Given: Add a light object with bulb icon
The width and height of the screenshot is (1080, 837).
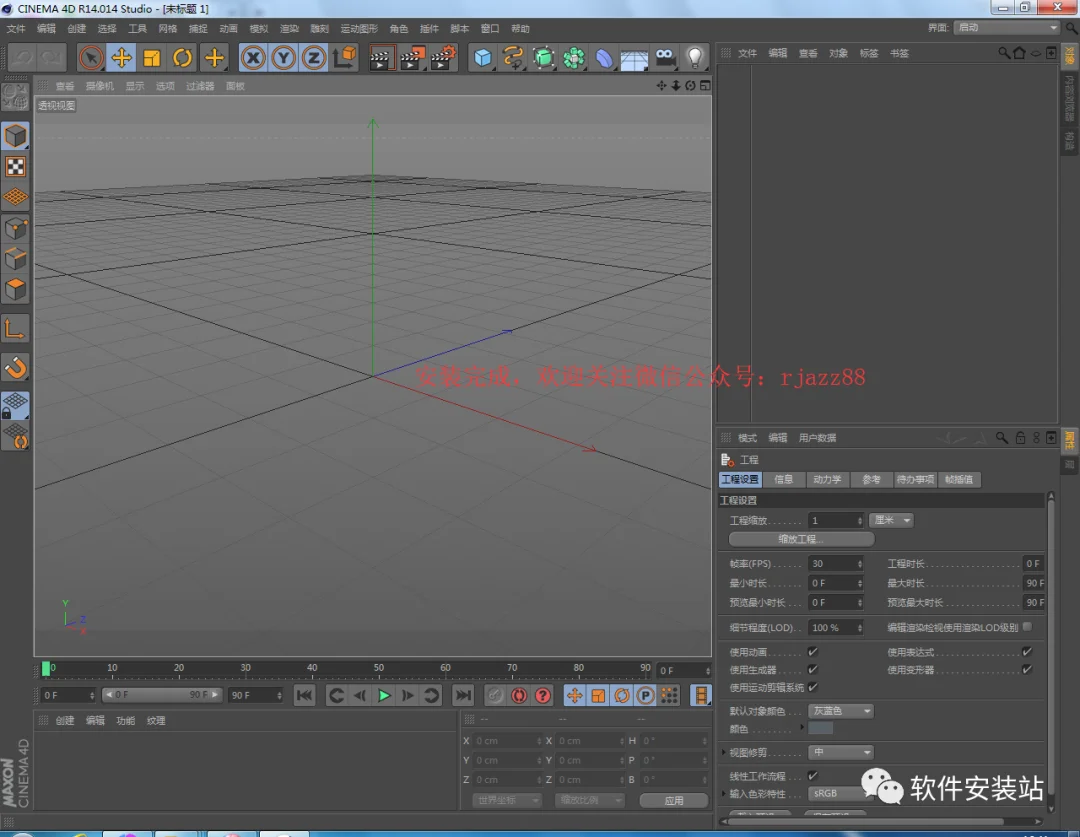Looking at the screenshot, I should (x=695, y=58).
